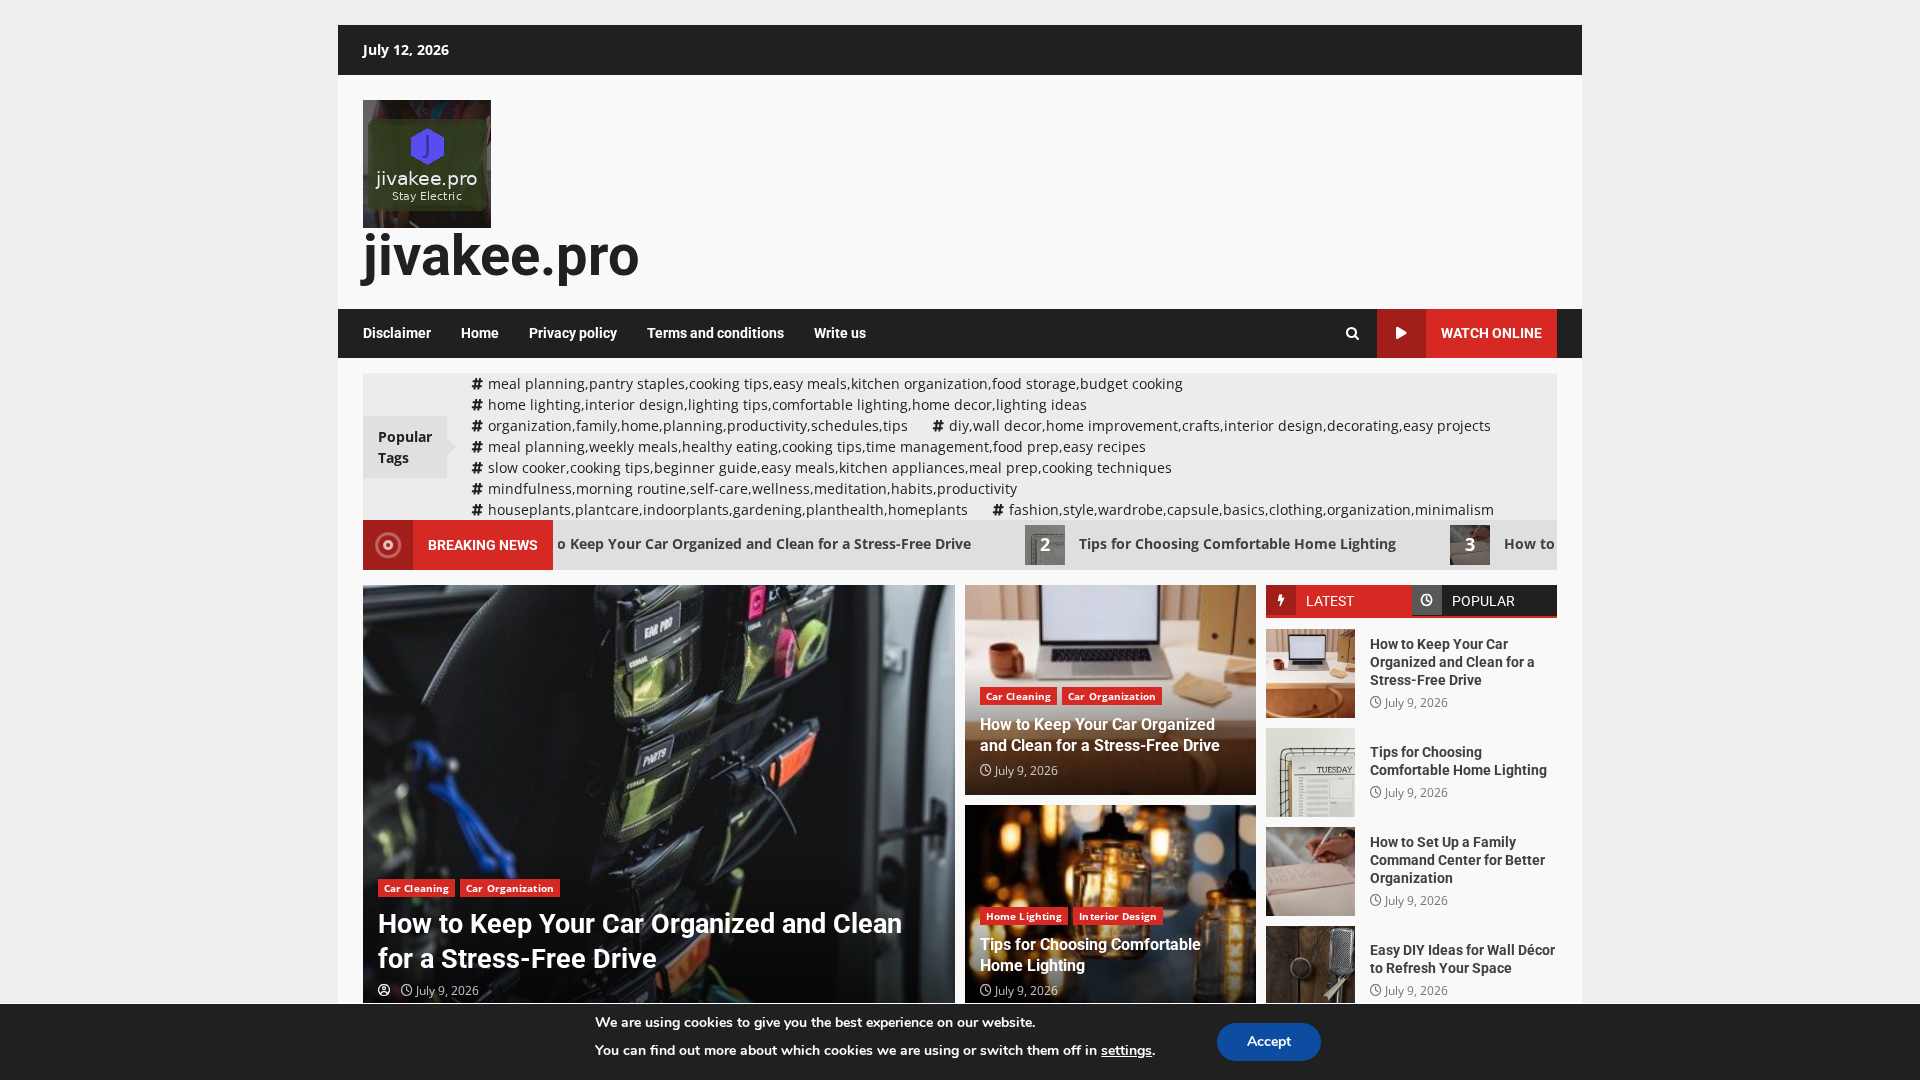Click the WATCH ONLINE button
Image resolution: width=1920 pixels, height=1080 pixels.
[1467, 333]
